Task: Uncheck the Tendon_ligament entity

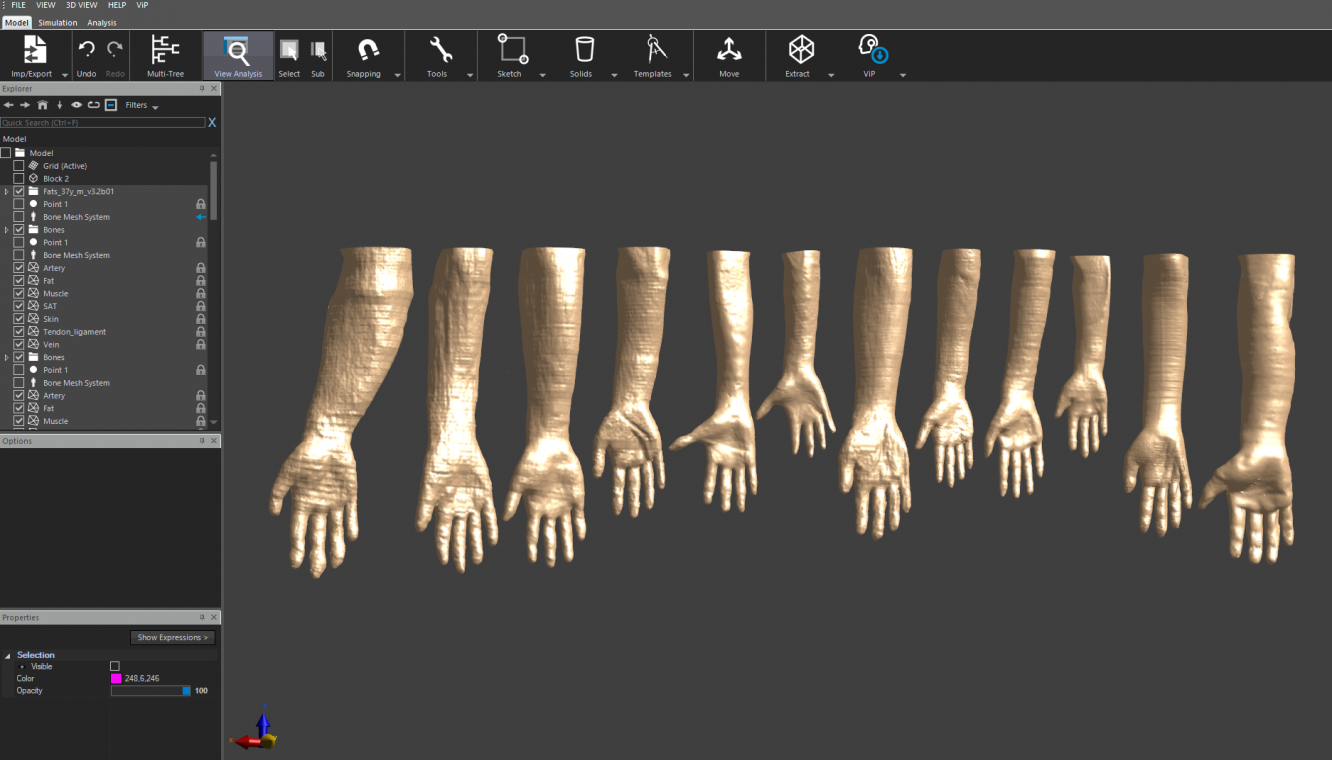Action: click(x=18, y=331)
